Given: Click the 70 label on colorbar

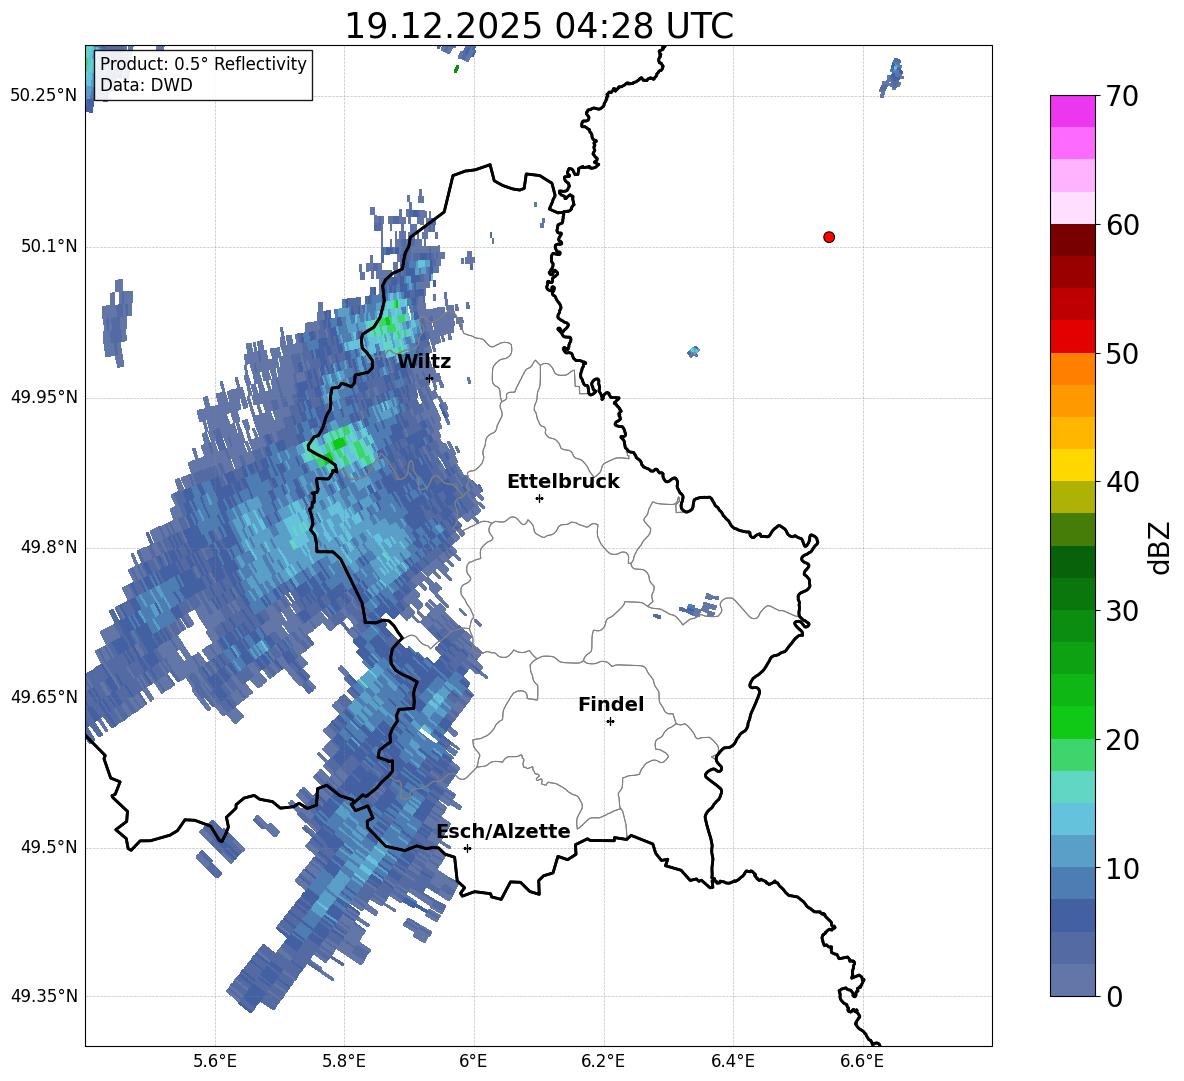Looking at the screenshot, I should point(1122,96).
